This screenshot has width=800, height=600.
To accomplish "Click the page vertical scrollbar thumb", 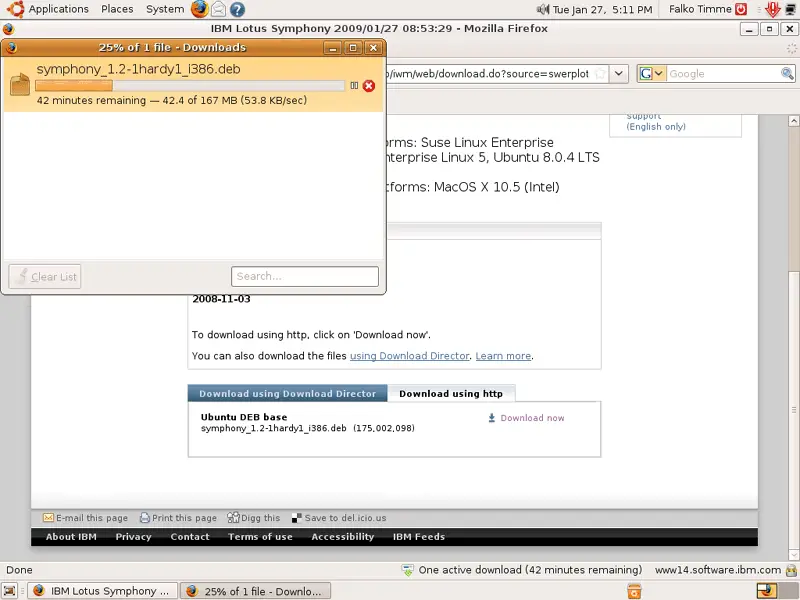I will (x=793, y=409).
